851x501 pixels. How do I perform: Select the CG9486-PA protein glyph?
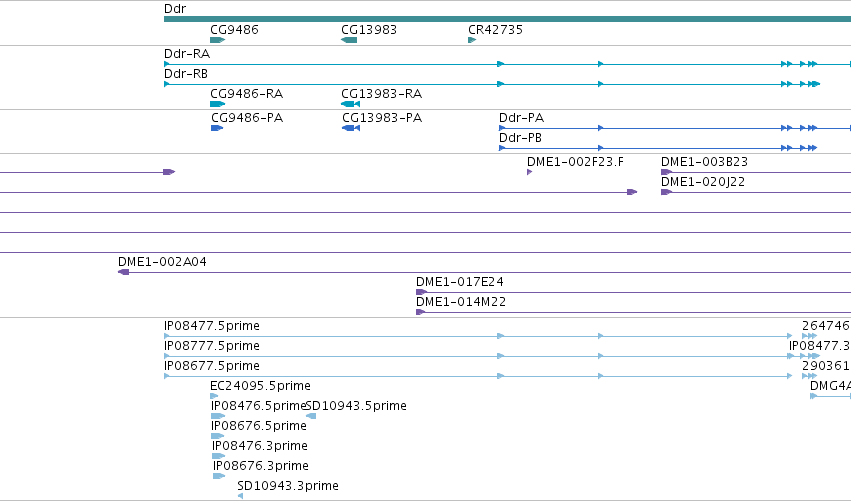click(217, 128)
